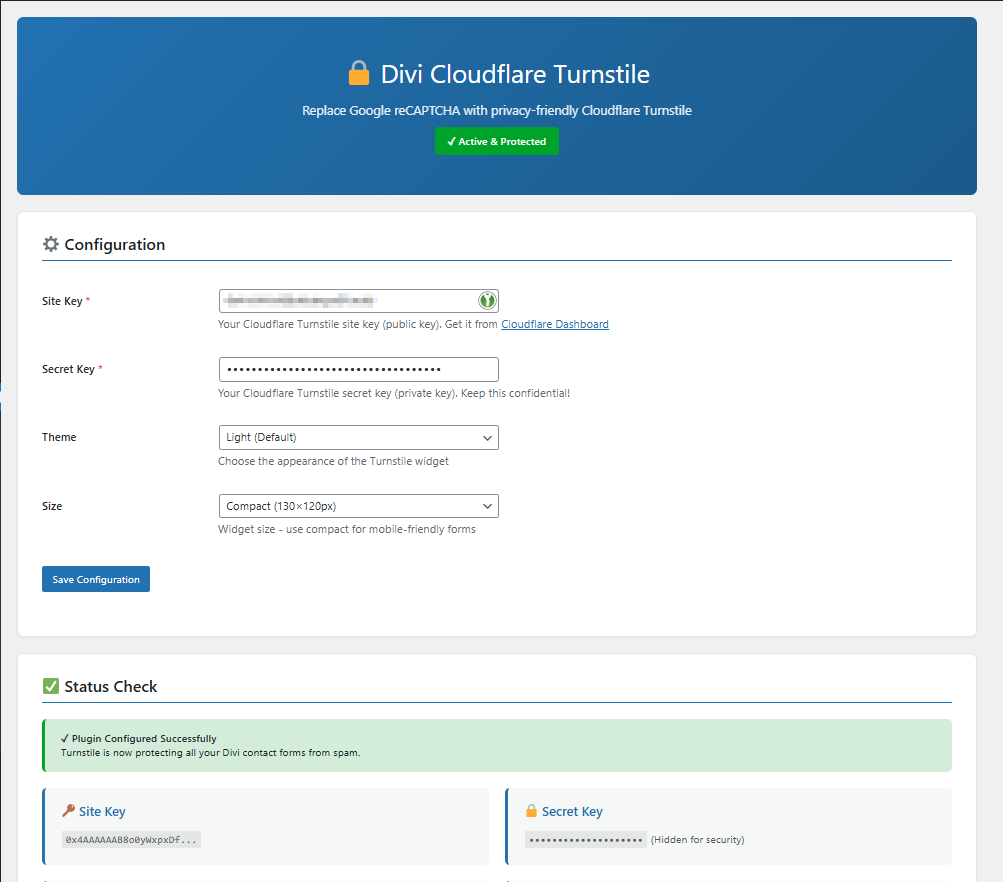The height and width of the screenshot is (882, 1003).
Task: Open the Size dropdown showing Compact
Action: point(358,506)
